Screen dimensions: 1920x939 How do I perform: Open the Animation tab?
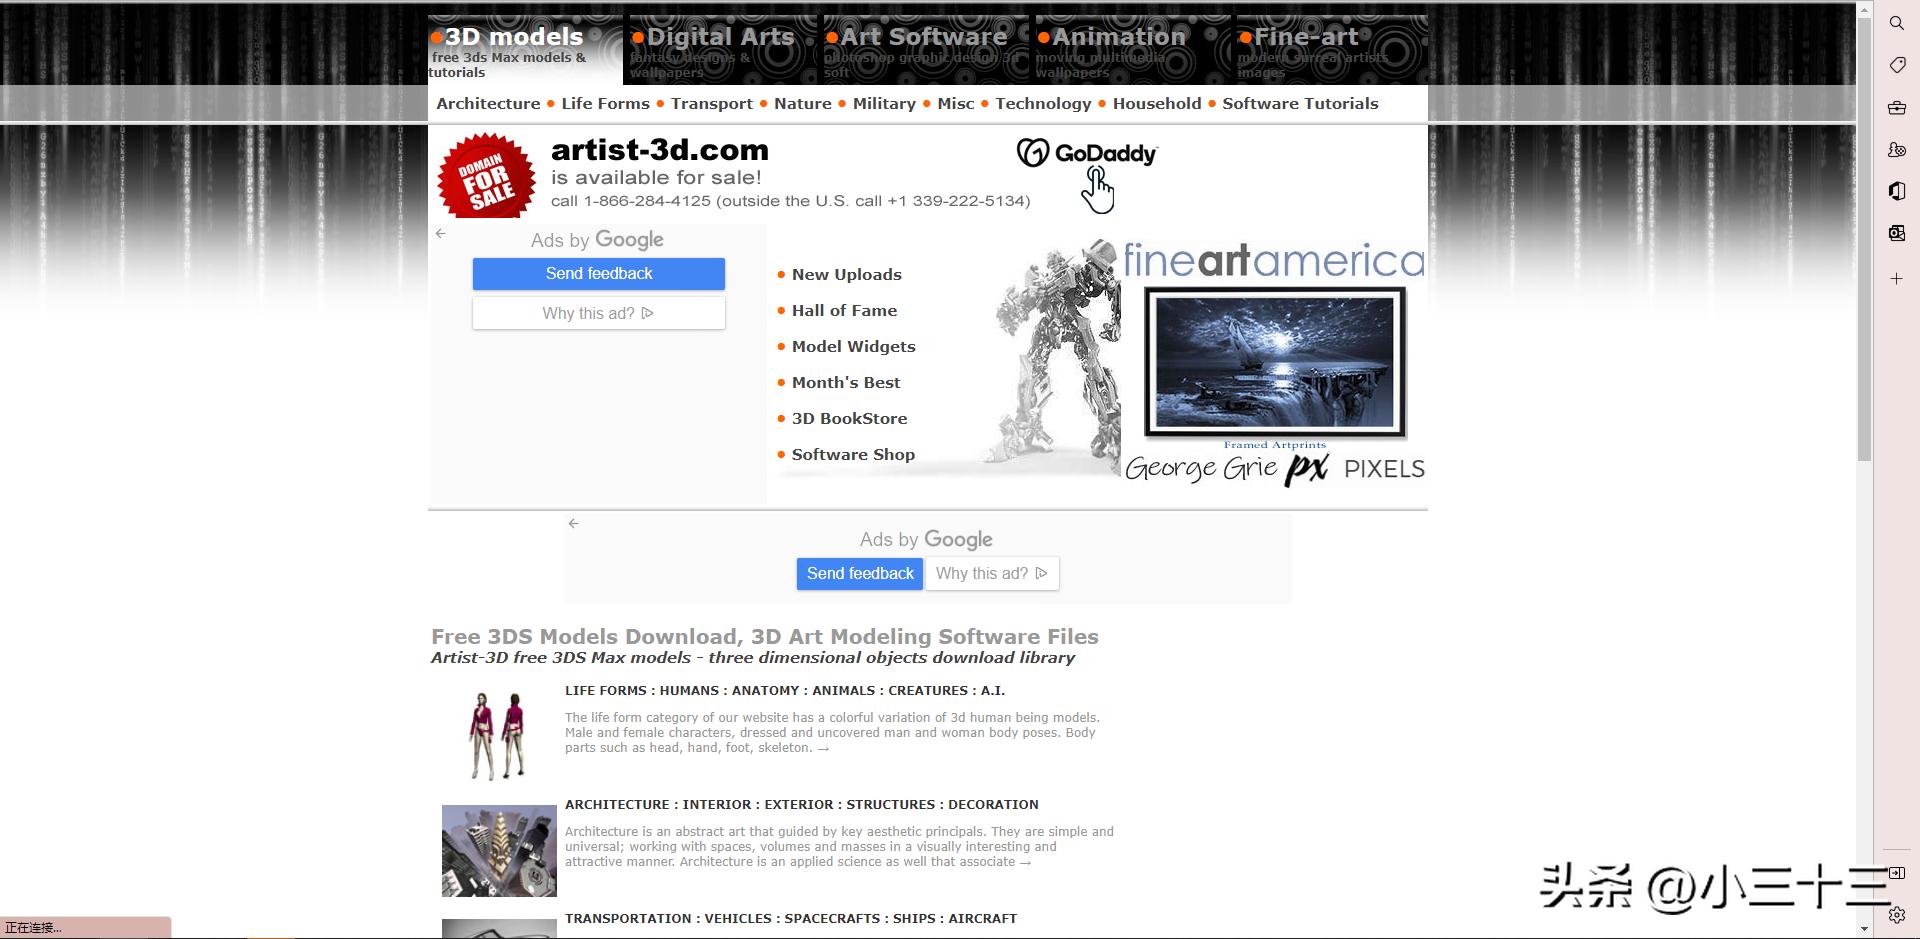click(x=1118, y=38)
